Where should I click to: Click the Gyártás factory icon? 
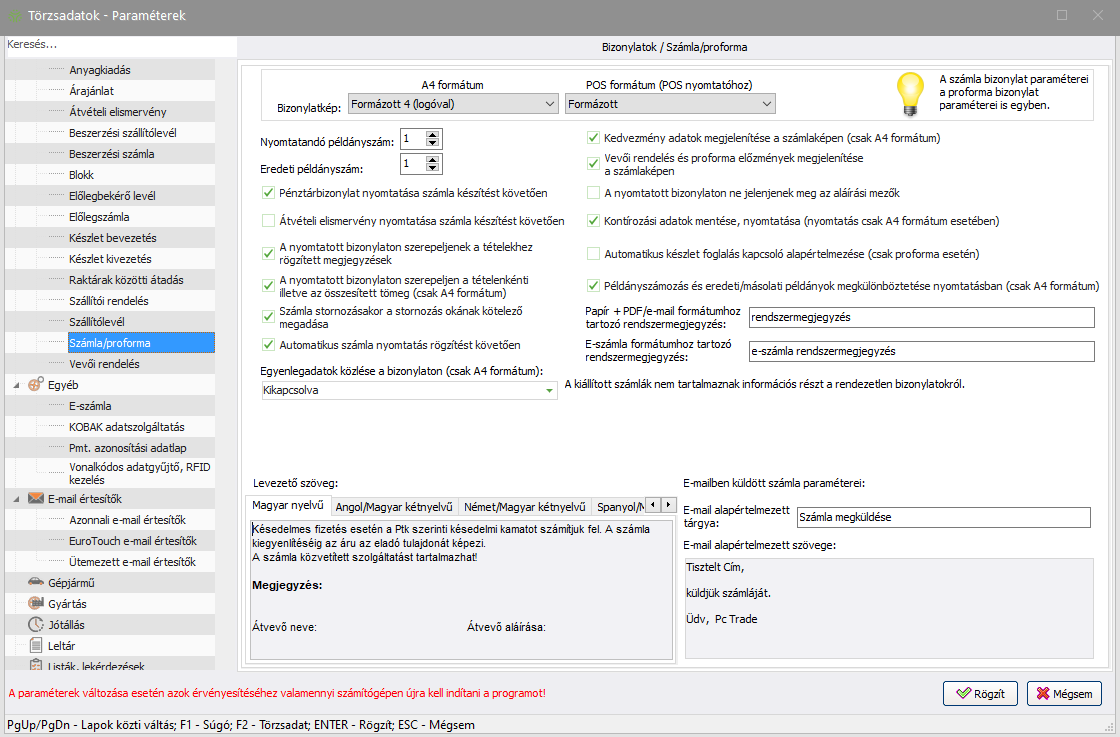(x=35, y=603)
